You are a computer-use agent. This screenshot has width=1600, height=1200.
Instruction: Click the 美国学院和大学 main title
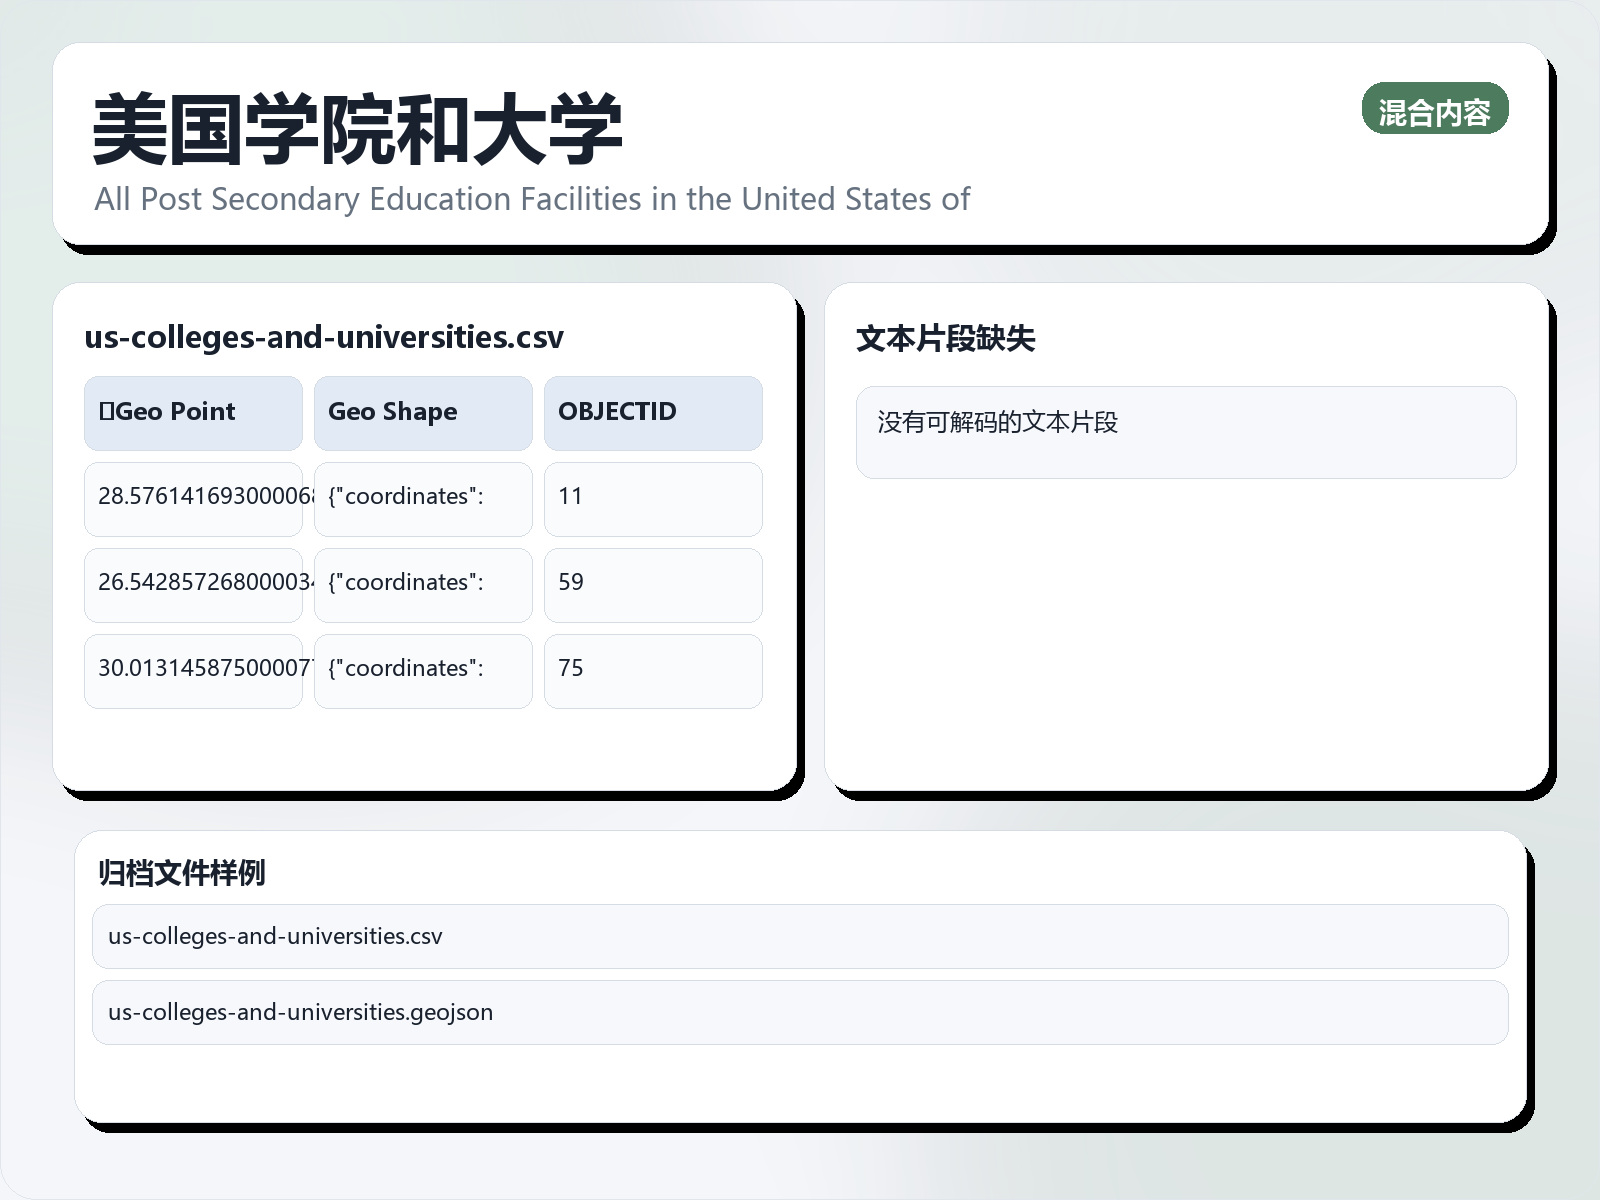[x=357, y=126]
